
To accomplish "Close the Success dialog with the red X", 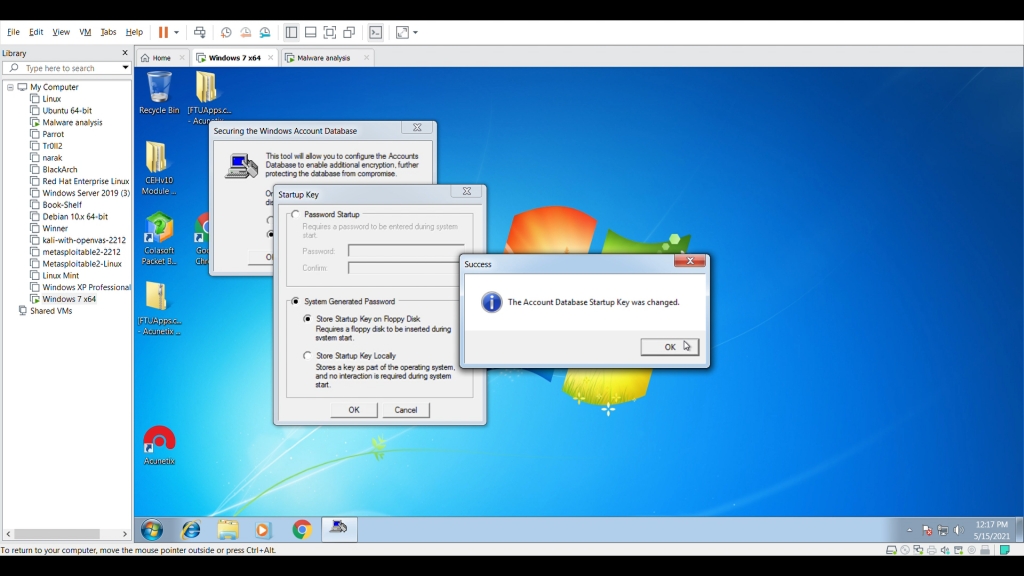I will pos(690,261).
